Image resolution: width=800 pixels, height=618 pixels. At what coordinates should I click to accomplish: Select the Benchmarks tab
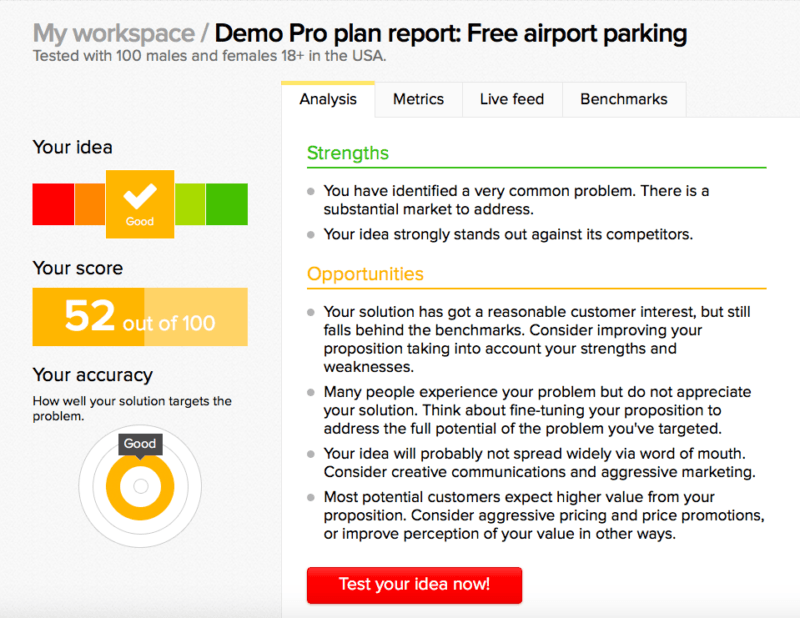[x=624, y=99]
